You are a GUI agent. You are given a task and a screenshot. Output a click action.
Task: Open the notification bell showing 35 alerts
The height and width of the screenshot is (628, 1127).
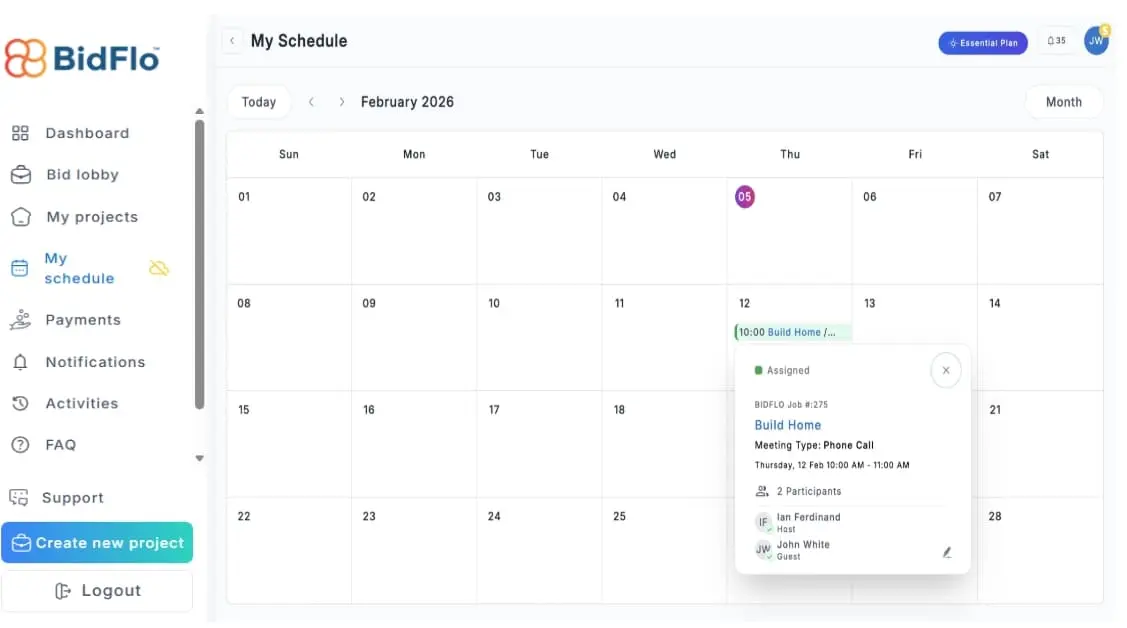[1057, 40]
